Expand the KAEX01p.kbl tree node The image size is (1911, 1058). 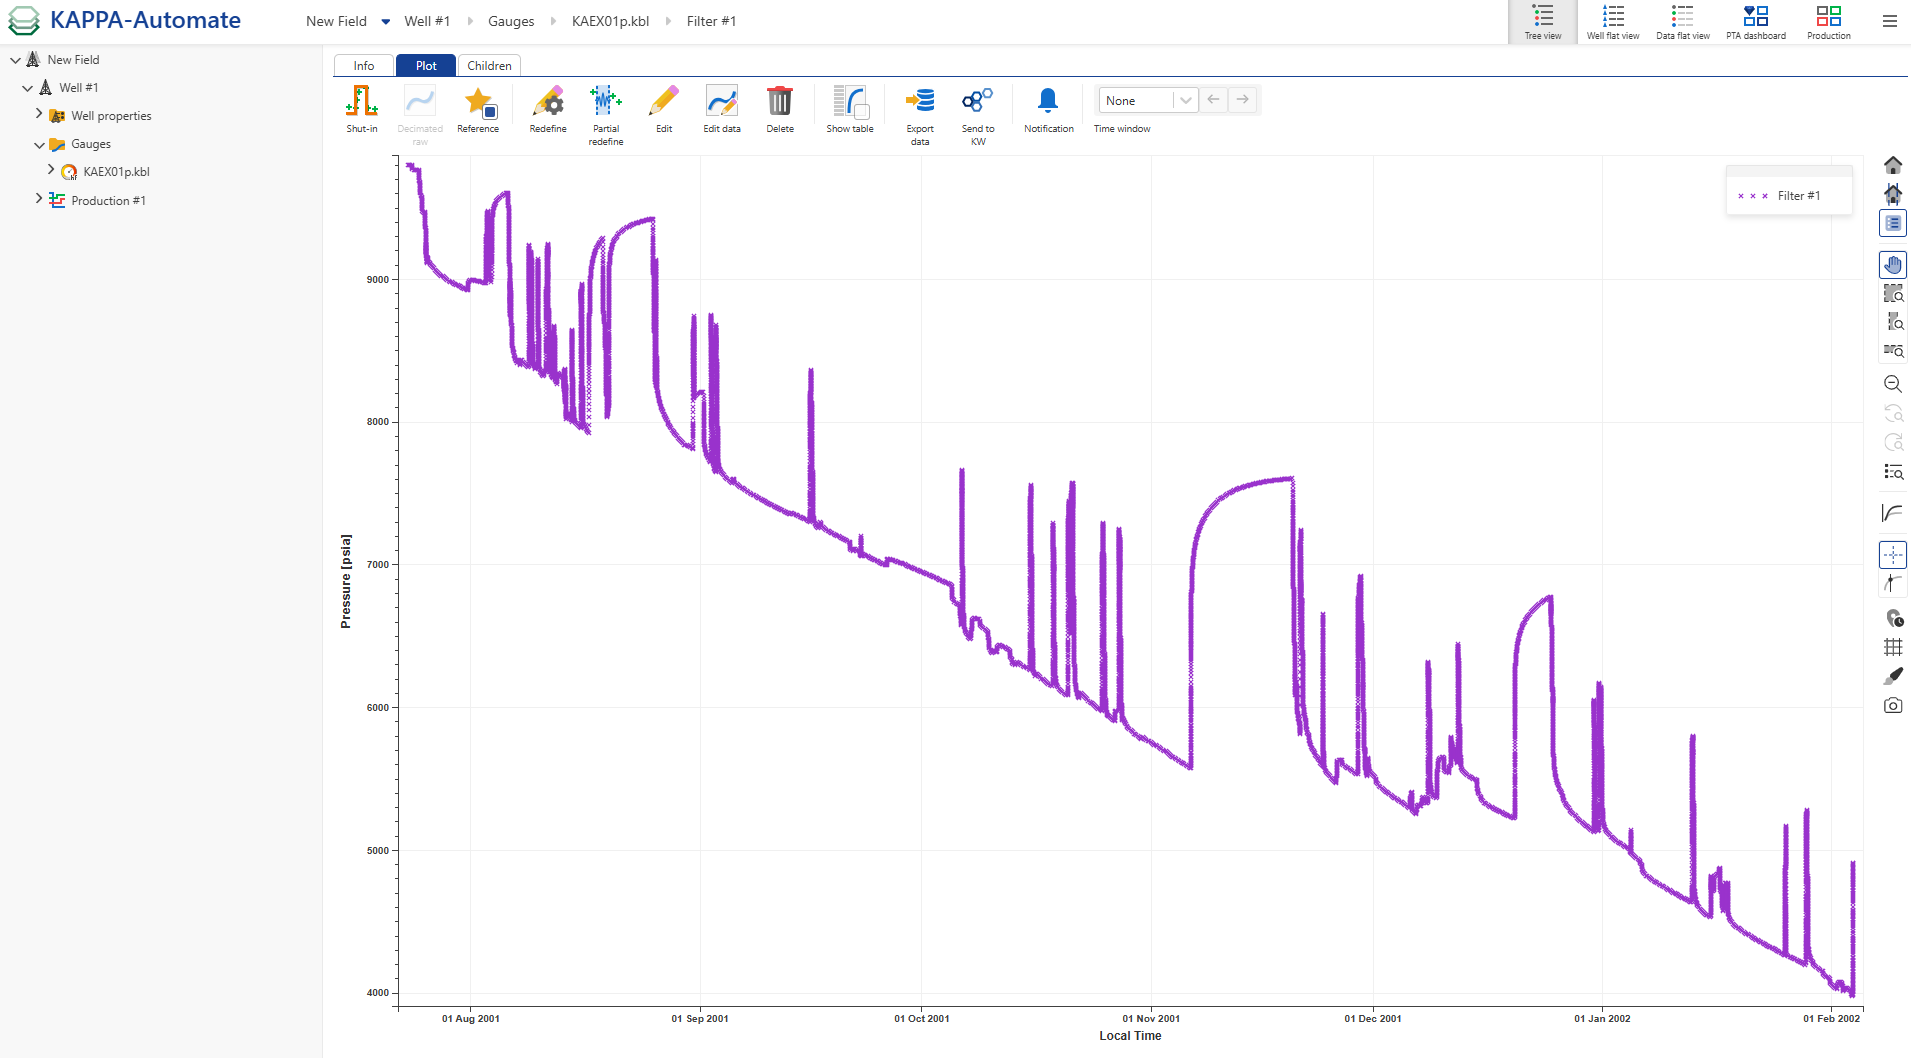[x=50, y=171]
